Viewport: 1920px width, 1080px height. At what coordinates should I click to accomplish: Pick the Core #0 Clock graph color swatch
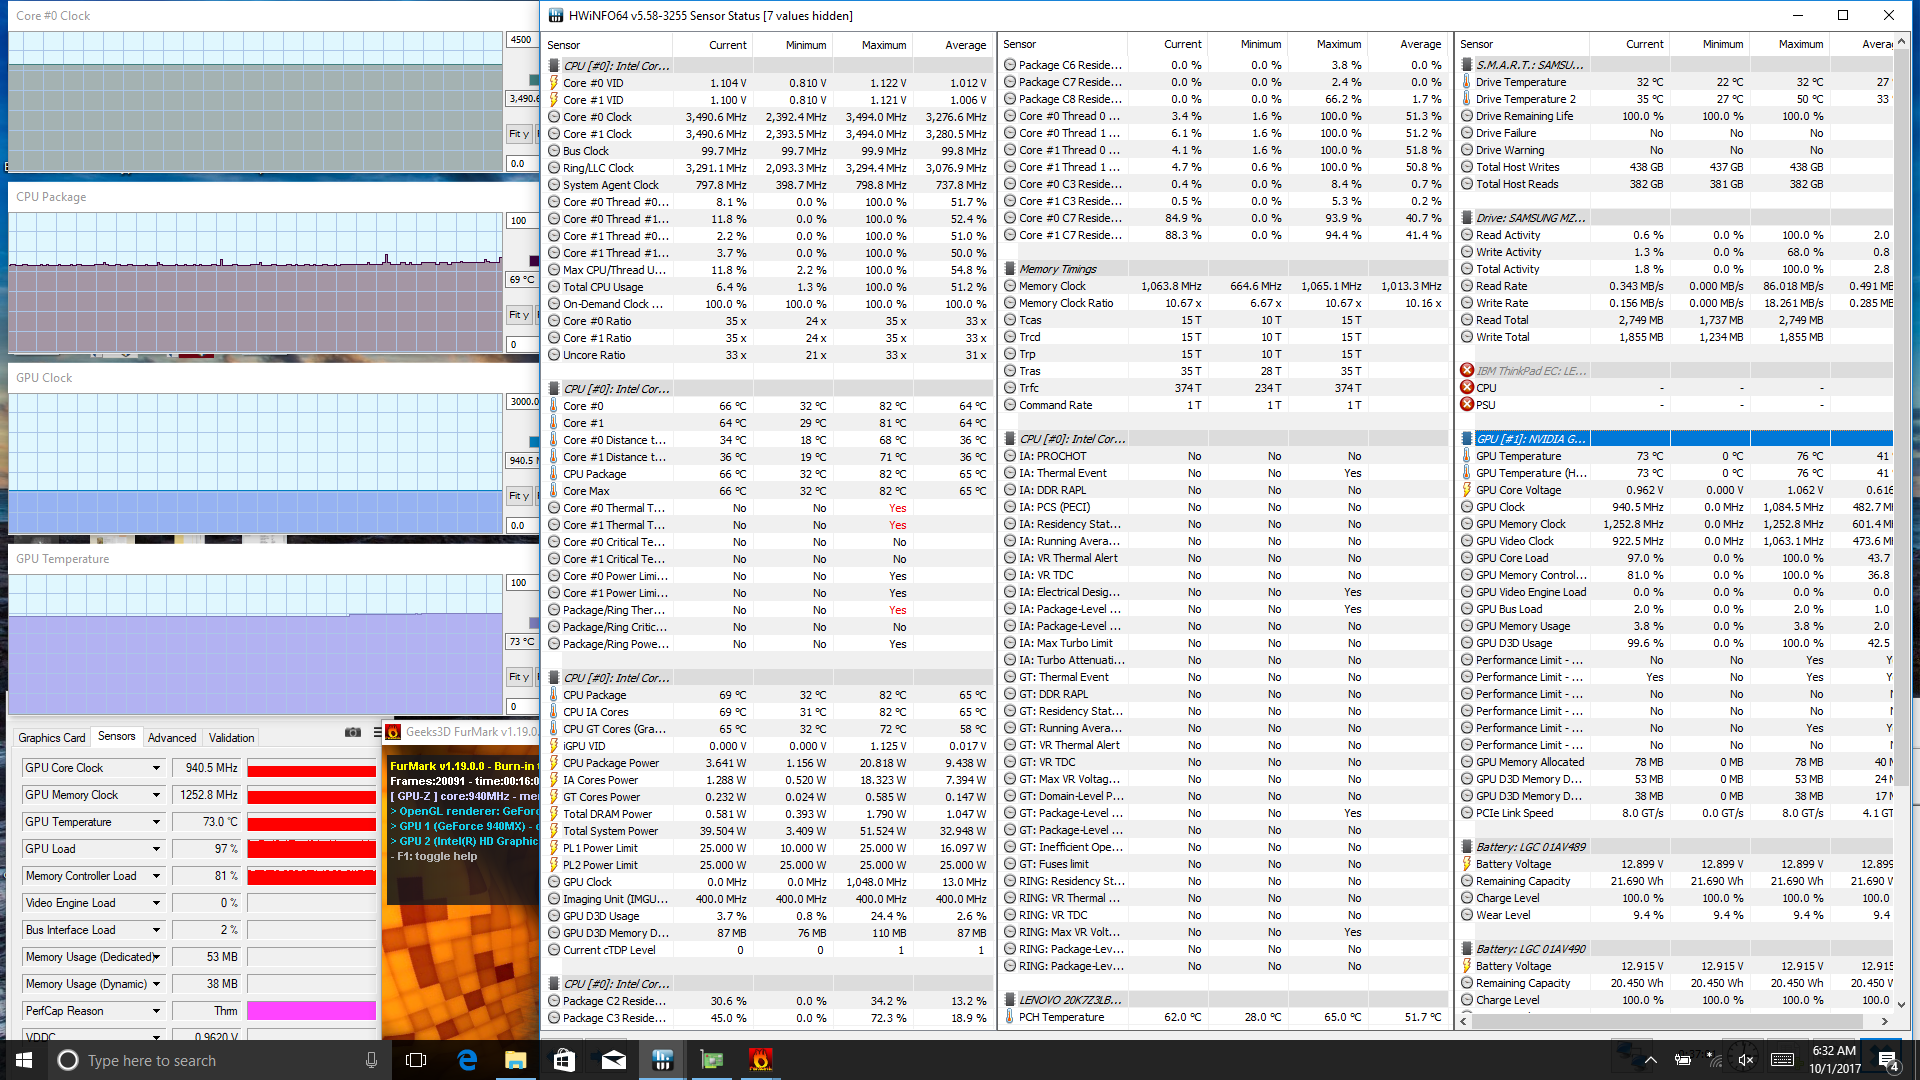pyautogui.click(x=534, y=80)
